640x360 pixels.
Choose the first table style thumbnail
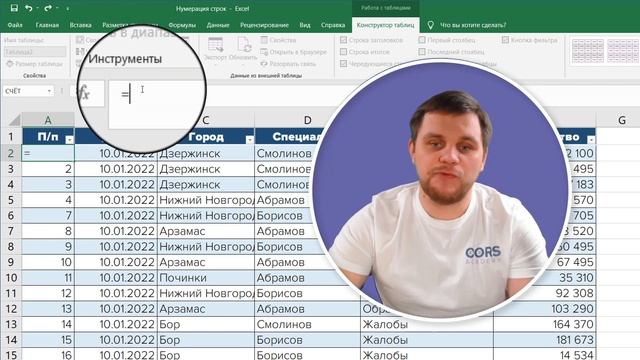(x=587, y=51)
